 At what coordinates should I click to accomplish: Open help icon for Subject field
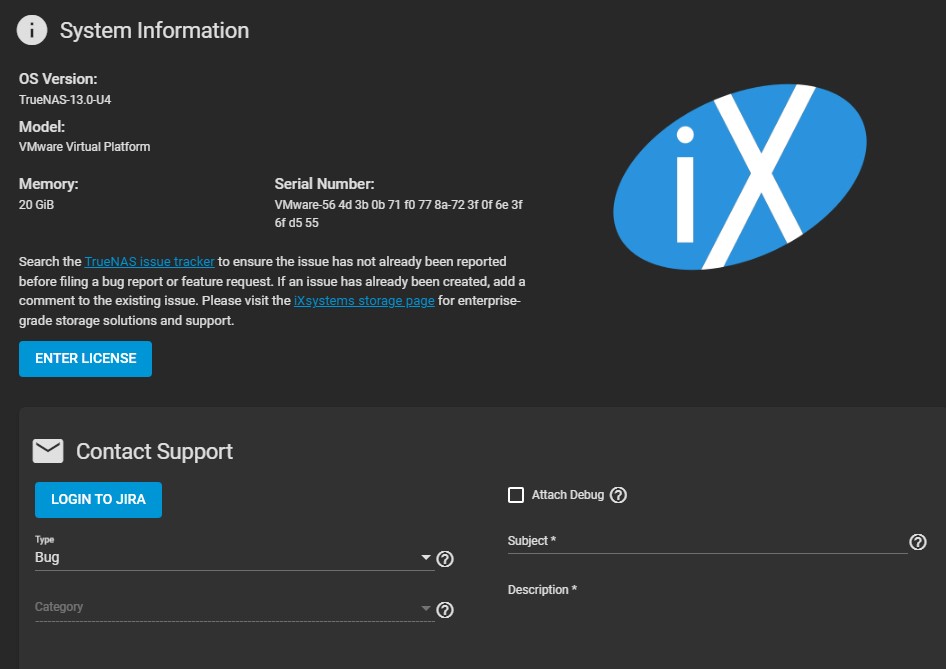pos(918,542)
